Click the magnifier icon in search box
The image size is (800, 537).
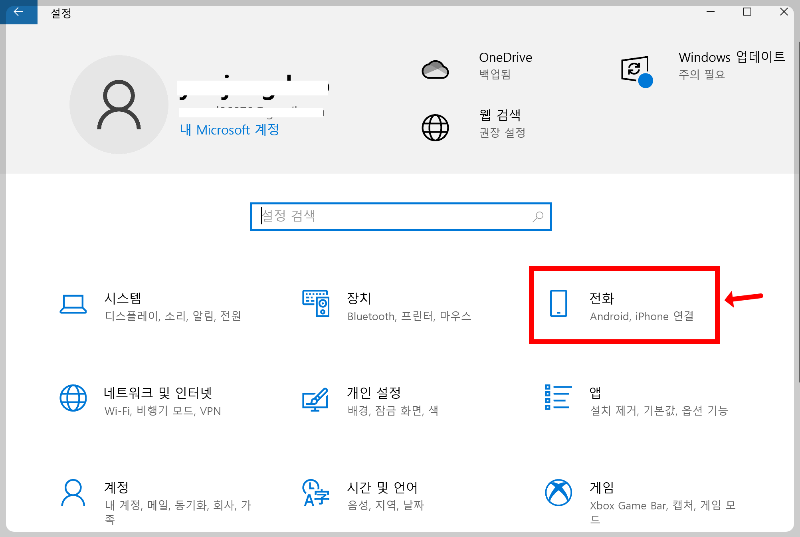[x=538, y=217]
